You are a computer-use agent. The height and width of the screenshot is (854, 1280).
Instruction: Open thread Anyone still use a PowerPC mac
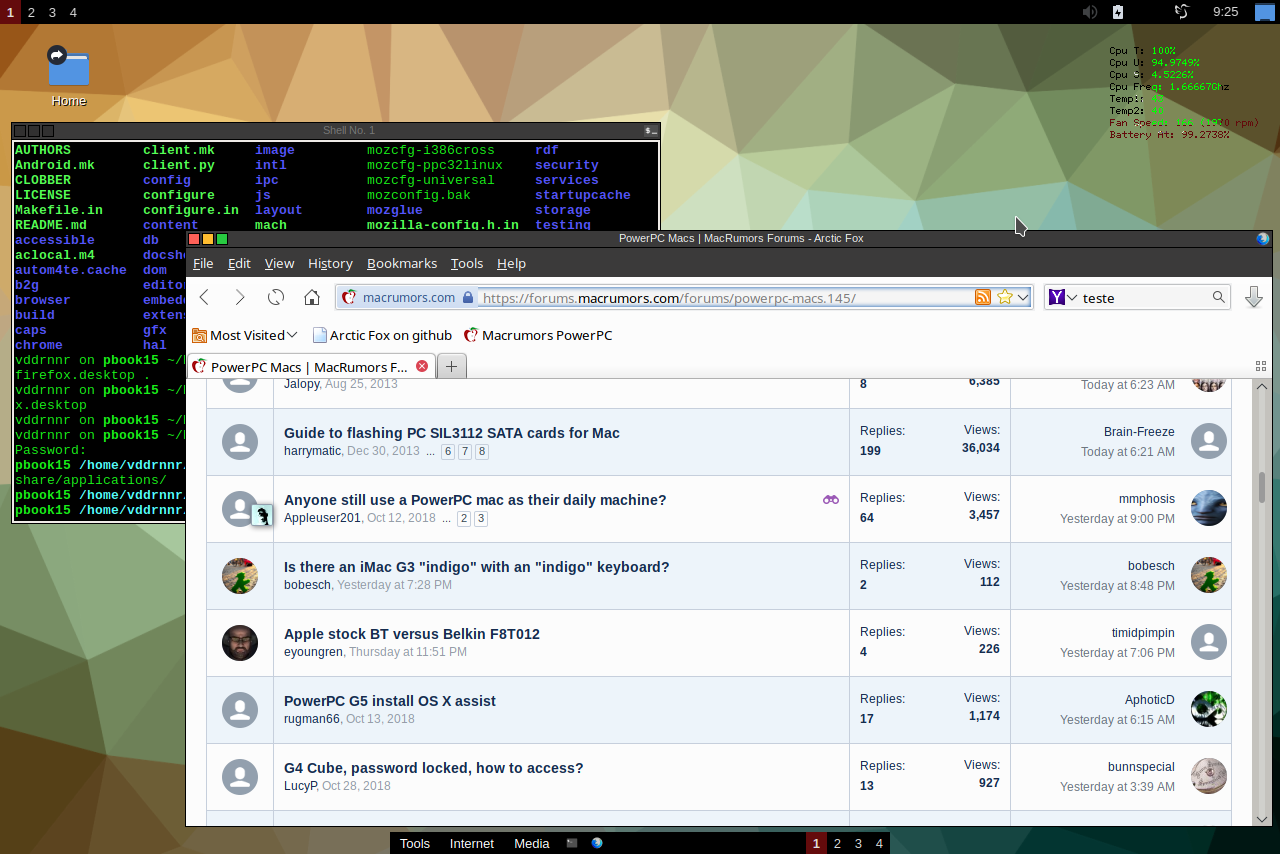(475, 500)
